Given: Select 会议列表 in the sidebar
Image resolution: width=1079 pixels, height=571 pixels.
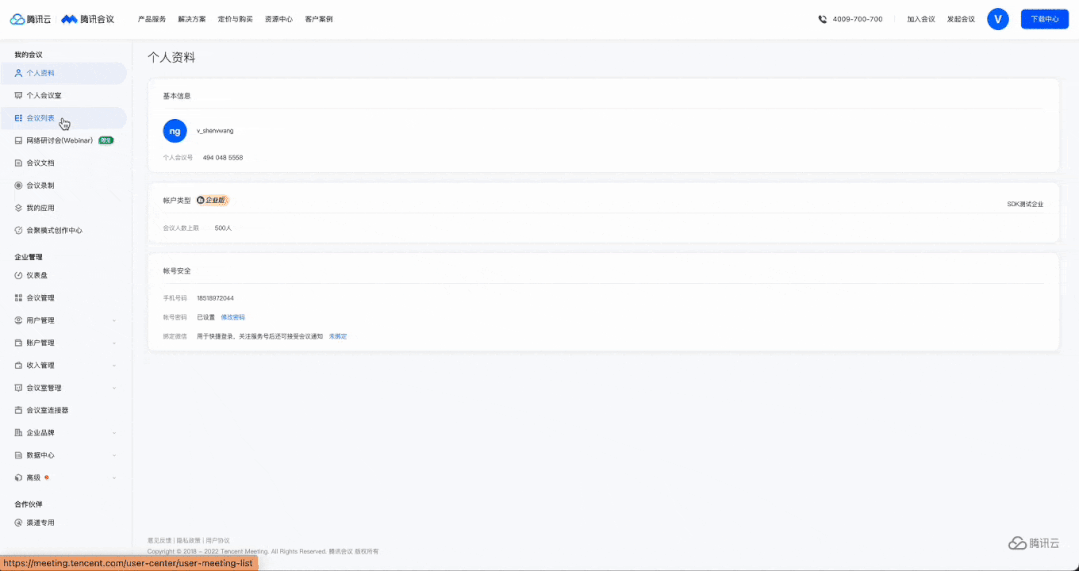Looking at the screenshot, I should 40,118.
